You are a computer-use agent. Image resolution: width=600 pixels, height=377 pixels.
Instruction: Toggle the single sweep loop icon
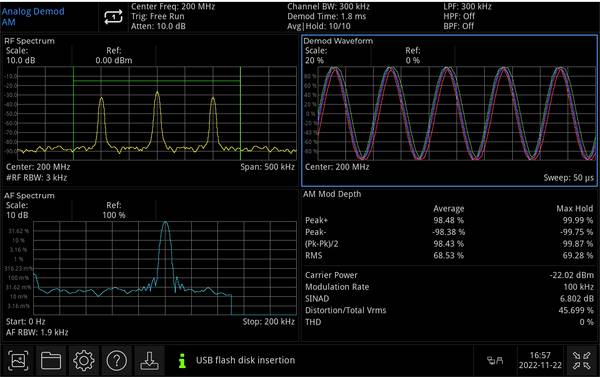pyautogui.click(x=113, y=17)
